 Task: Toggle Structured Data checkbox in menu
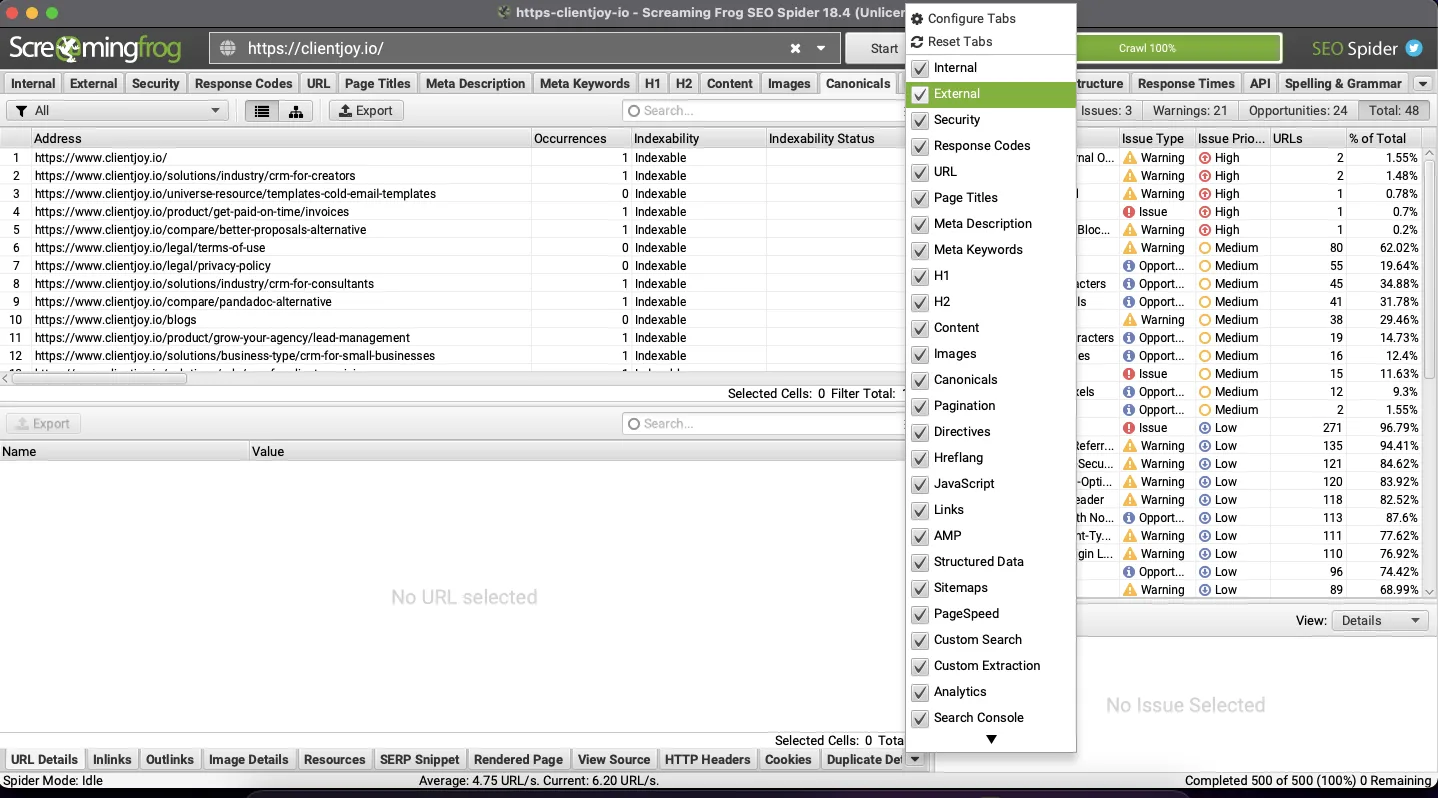pyautogui.click(x=920, y=562)
